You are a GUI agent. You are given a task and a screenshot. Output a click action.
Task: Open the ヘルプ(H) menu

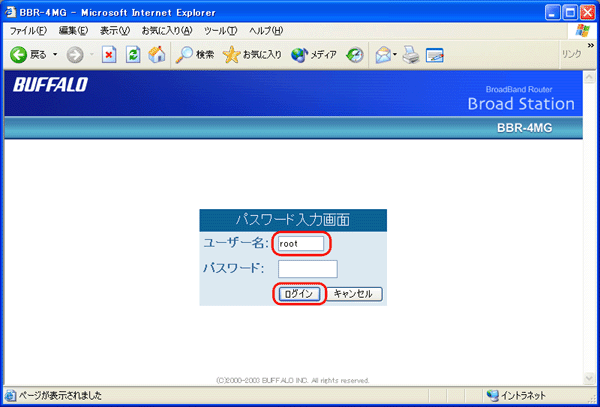pos(266,31)
